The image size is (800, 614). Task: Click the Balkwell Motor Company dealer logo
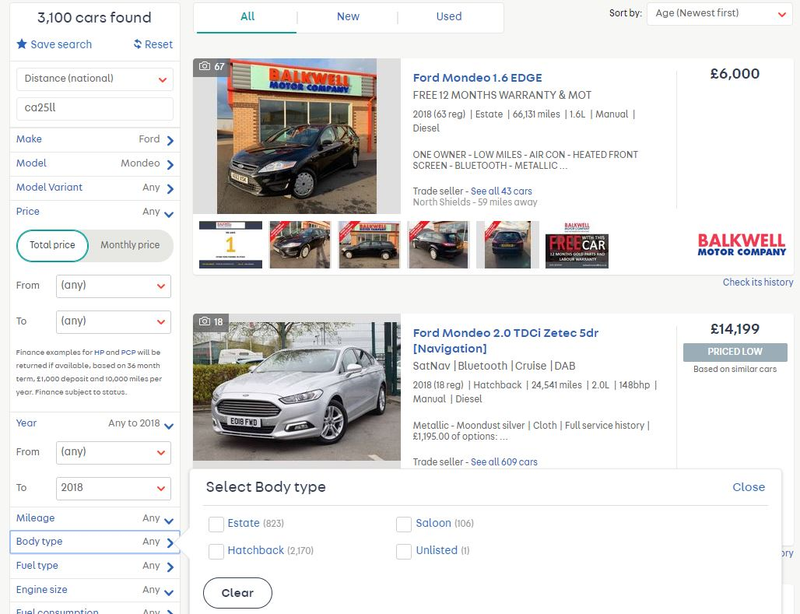(741, 244)
